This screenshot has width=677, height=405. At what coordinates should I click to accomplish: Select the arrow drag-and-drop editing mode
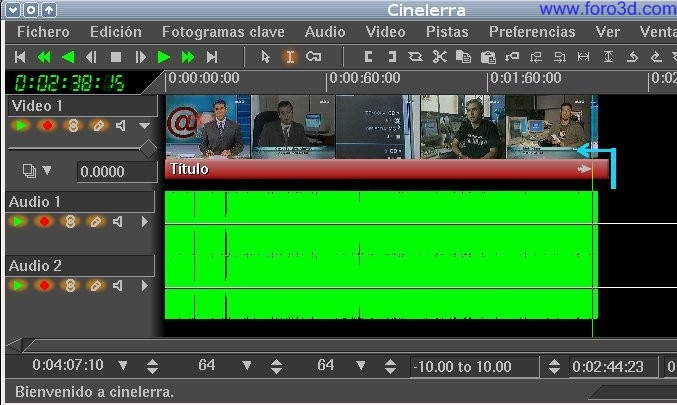click(266, 57)
